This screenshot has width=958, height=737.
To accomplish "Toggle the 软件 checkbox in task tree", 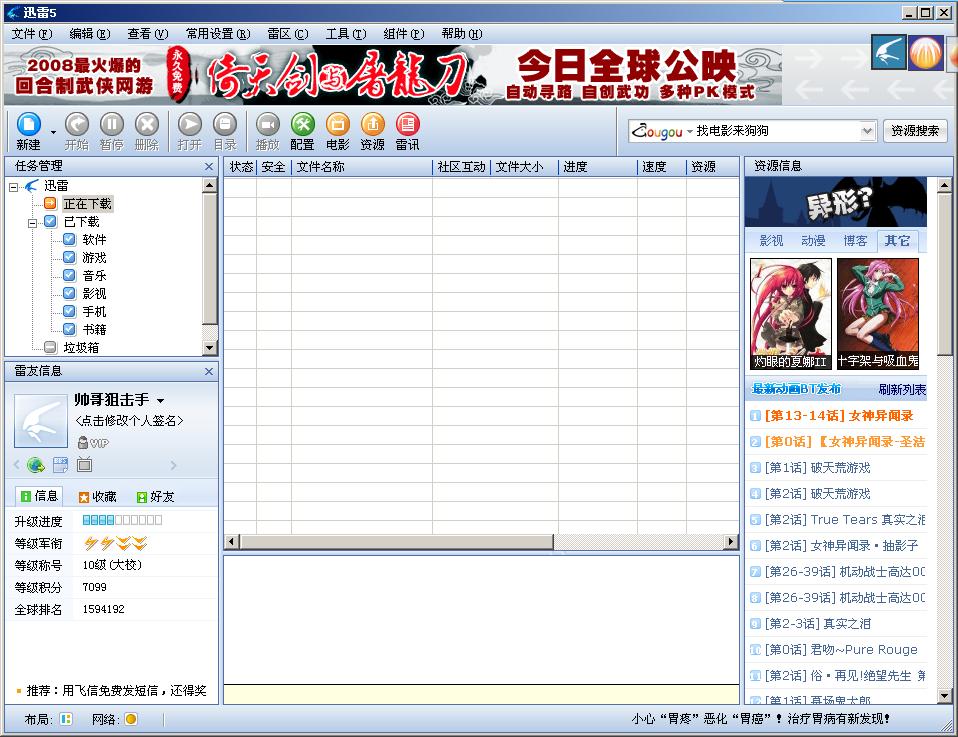I will coord(70,240).
